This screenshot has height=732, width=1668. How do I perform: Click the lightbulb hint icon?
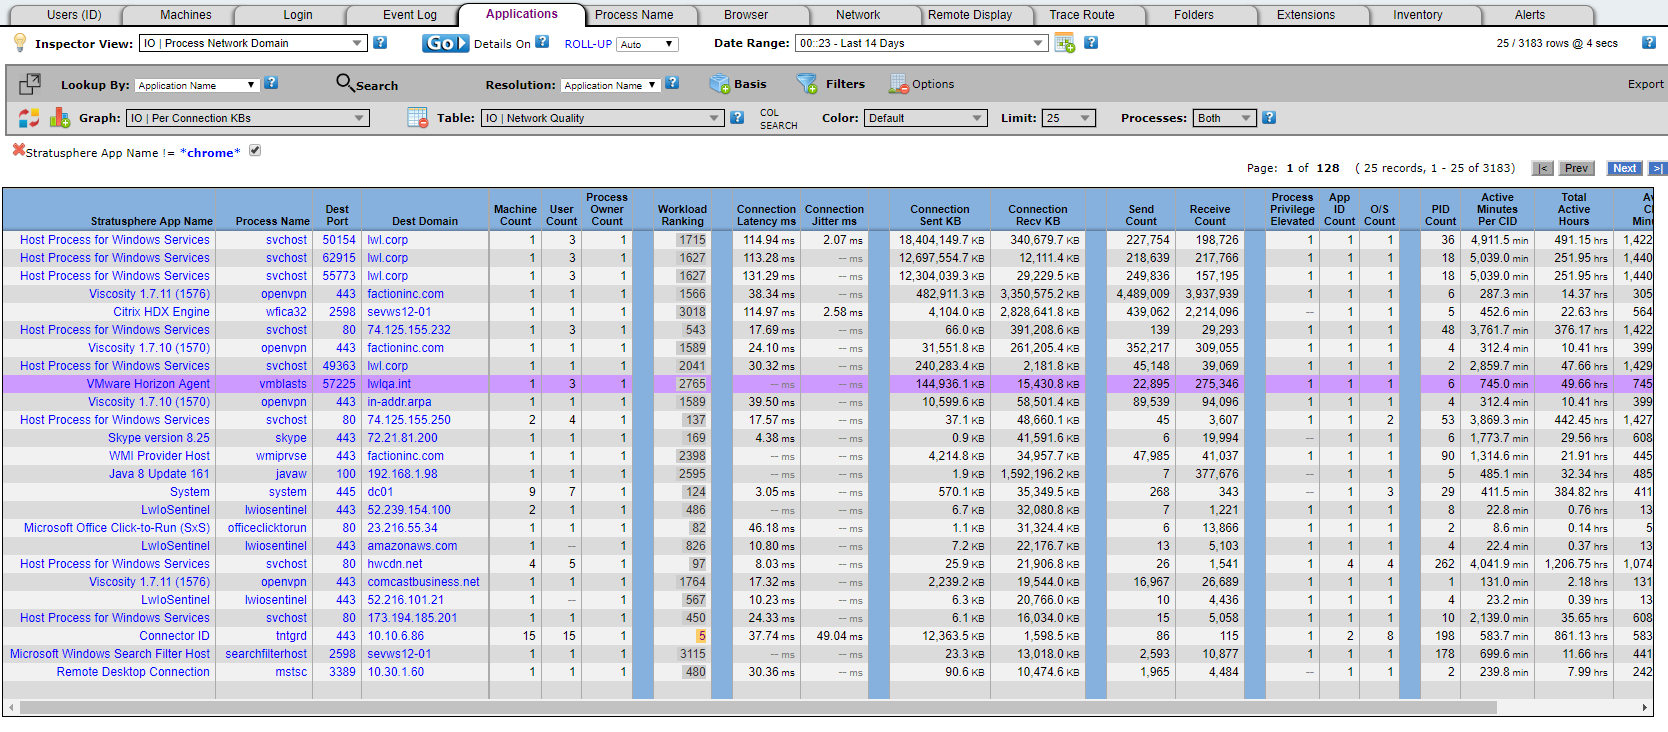19,42
